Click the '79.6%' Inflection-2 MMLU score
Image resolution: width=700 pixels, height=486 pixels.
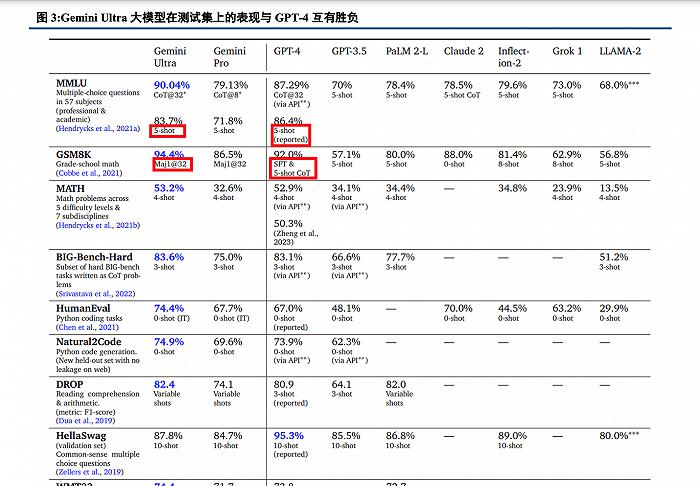click(x=512, y=85)
